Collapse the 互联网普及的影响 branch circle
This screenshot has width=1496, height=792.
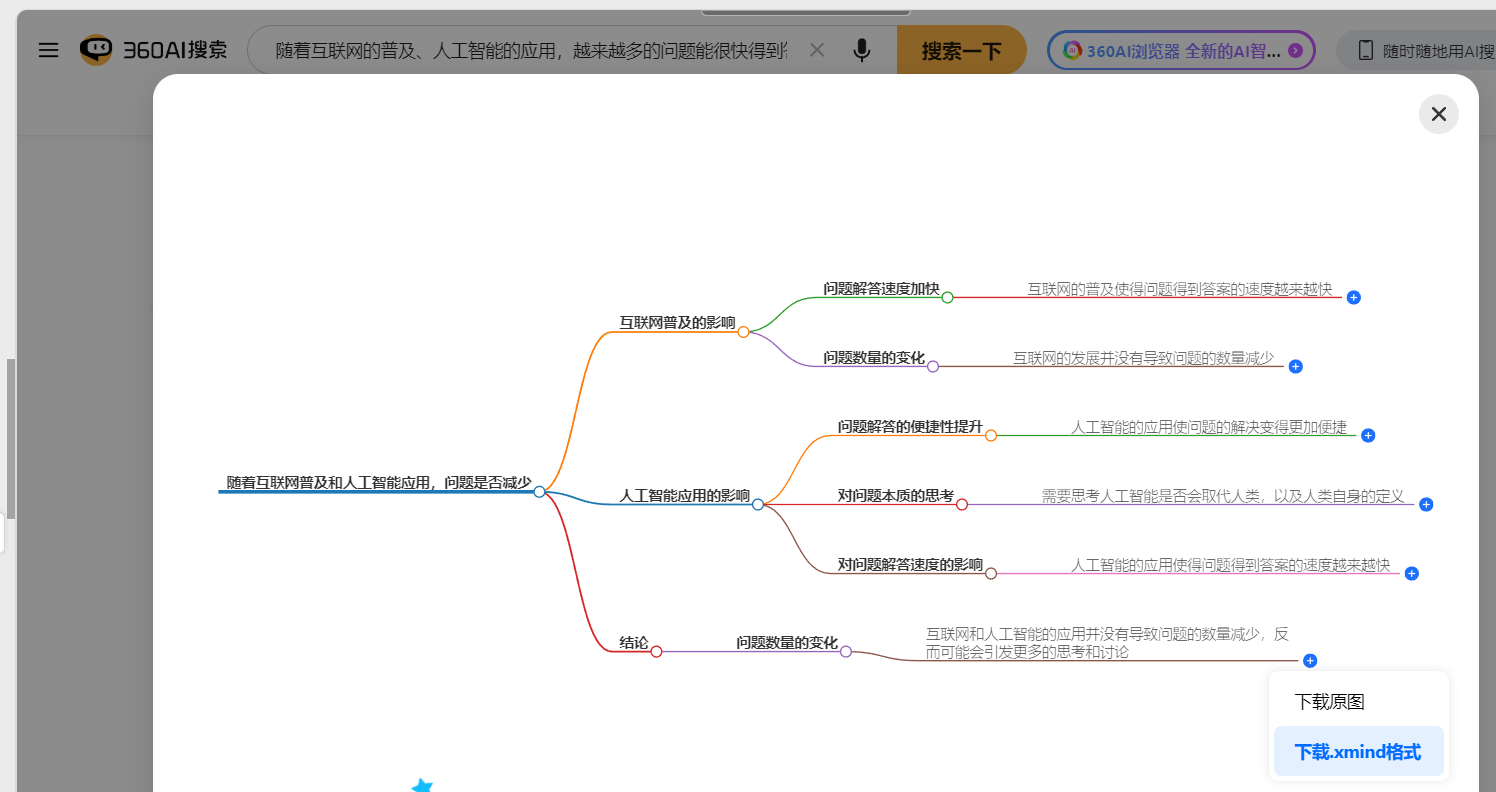[743, 332]
